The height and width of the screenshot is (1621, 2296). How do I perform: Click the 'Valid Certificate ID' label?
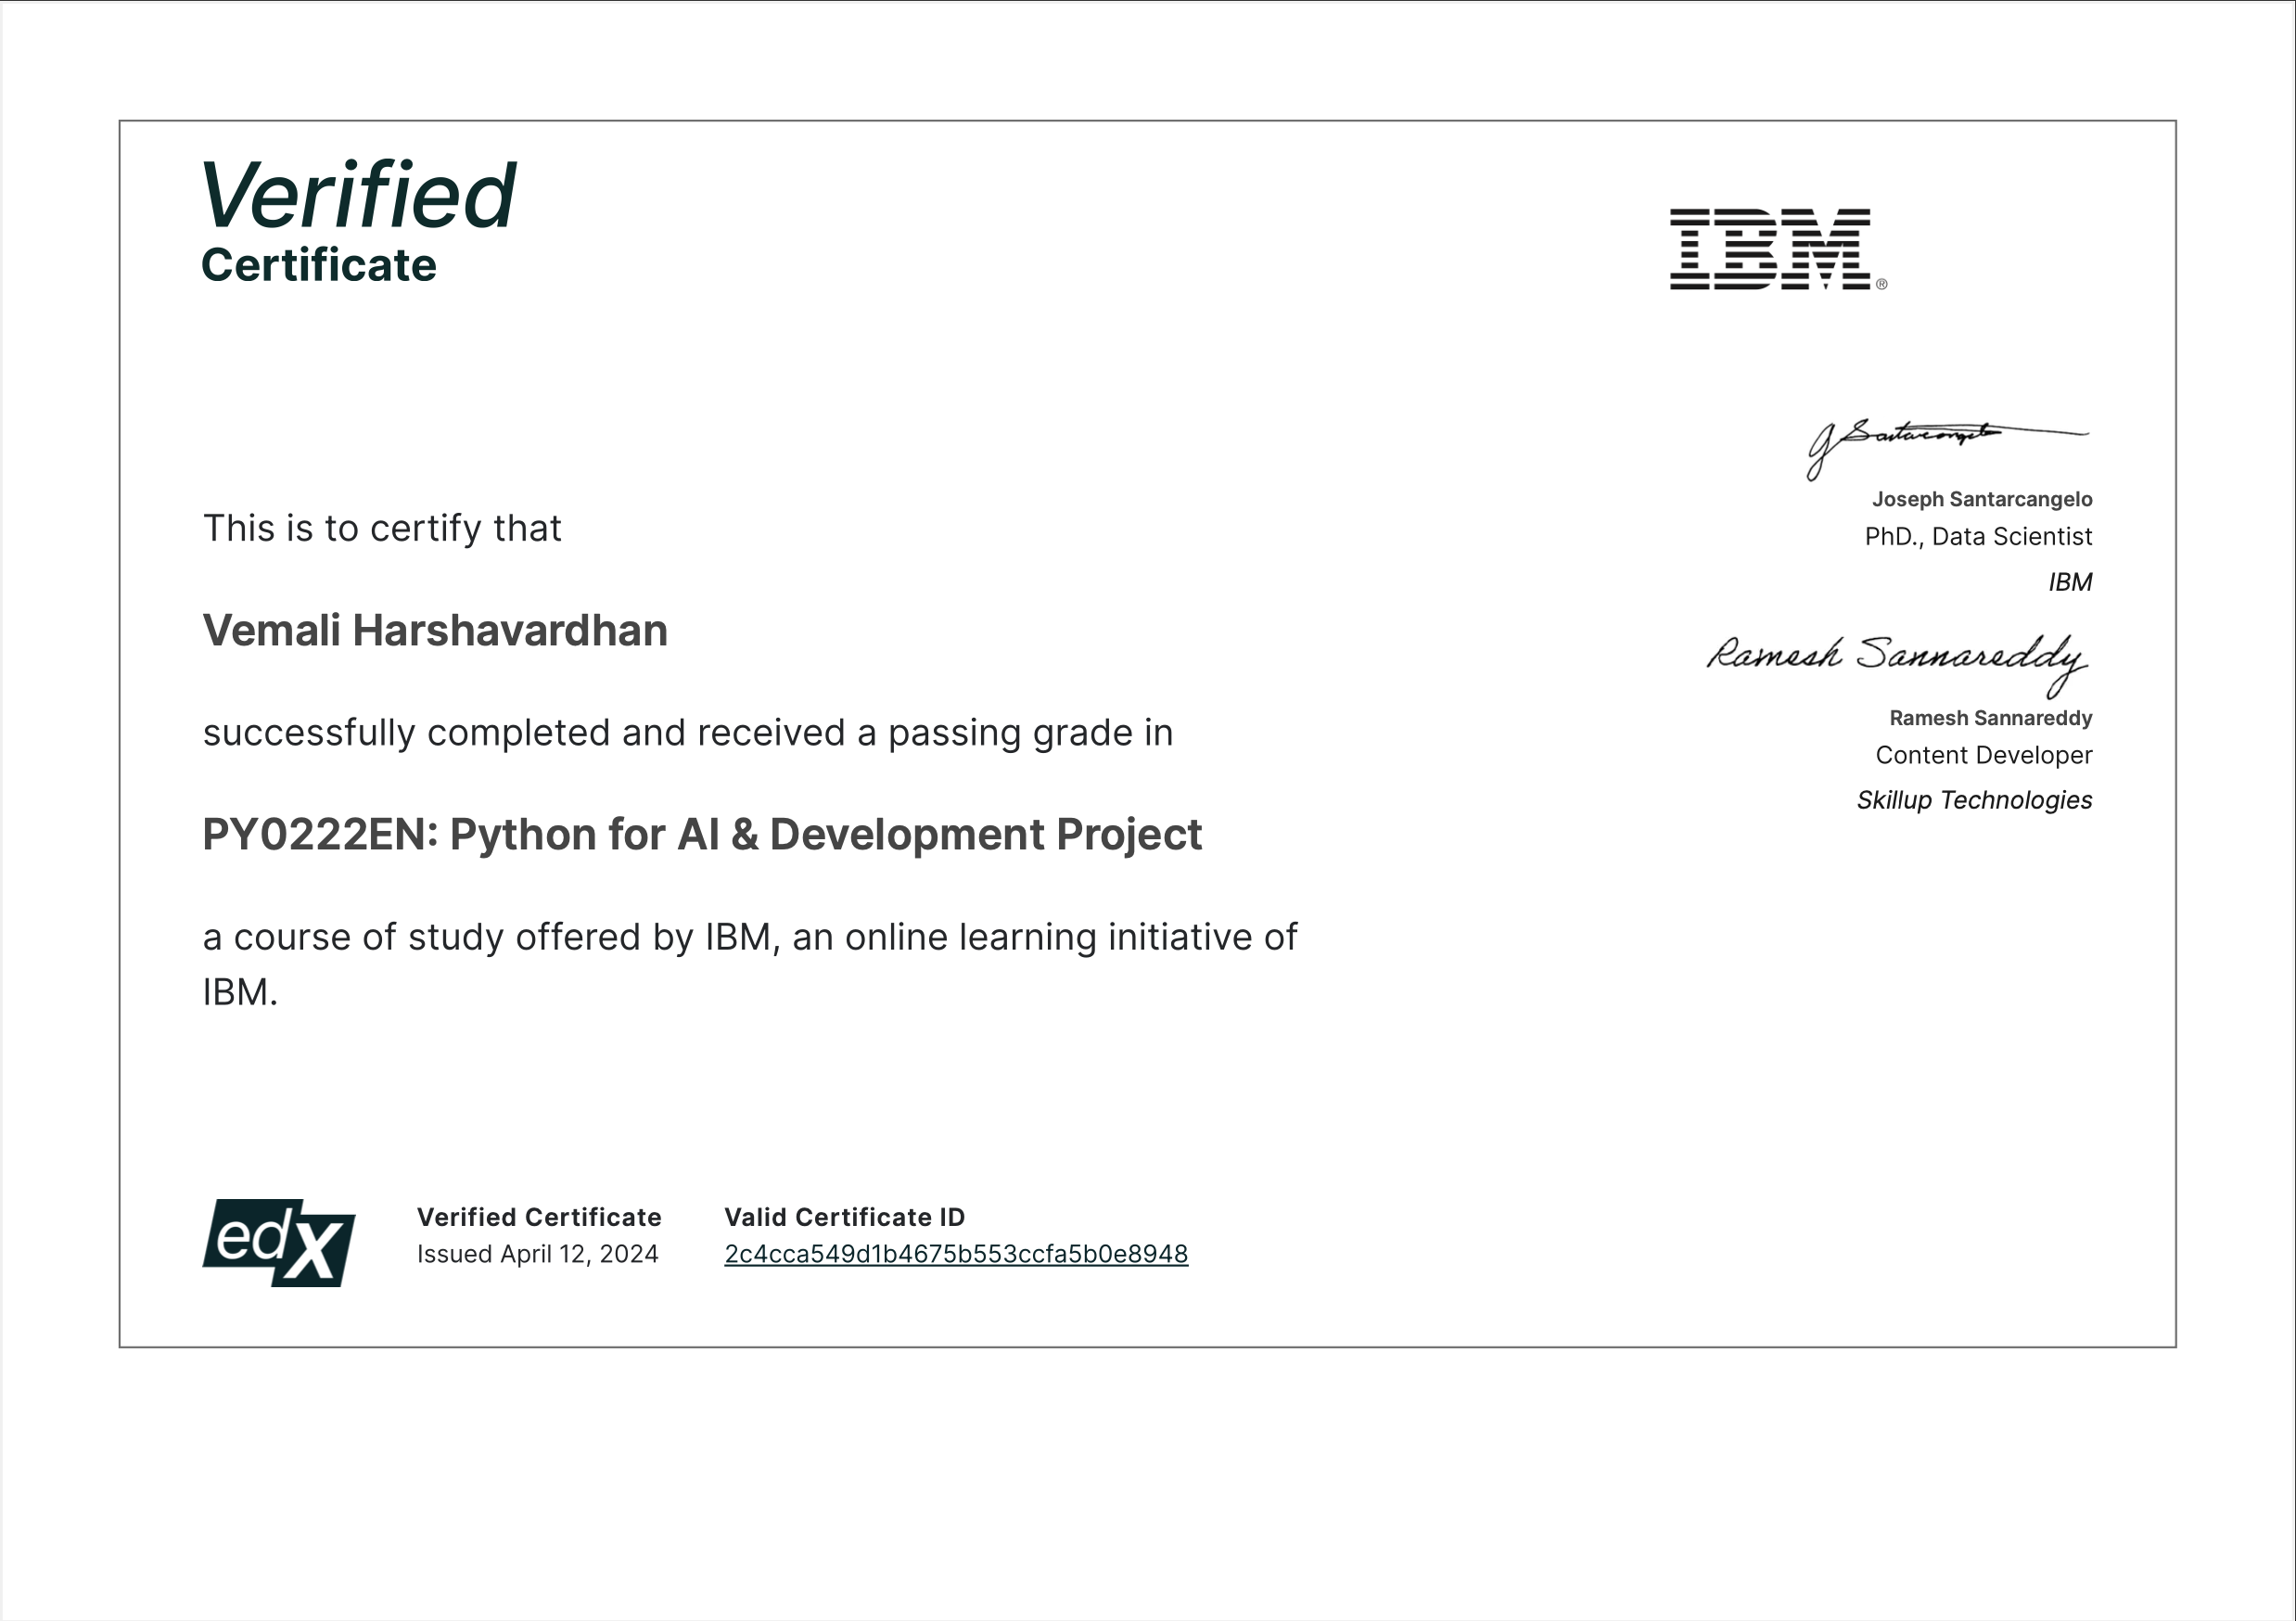(x=845, y=1217)
